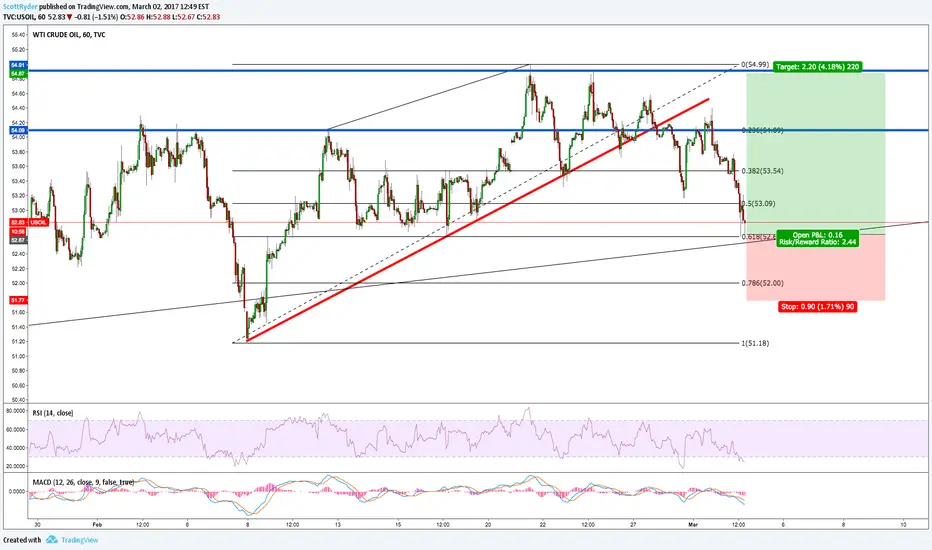This screenshot has width=932, height=550.
Task: Click the green 54.87 price label
Action: coord(18,73)
